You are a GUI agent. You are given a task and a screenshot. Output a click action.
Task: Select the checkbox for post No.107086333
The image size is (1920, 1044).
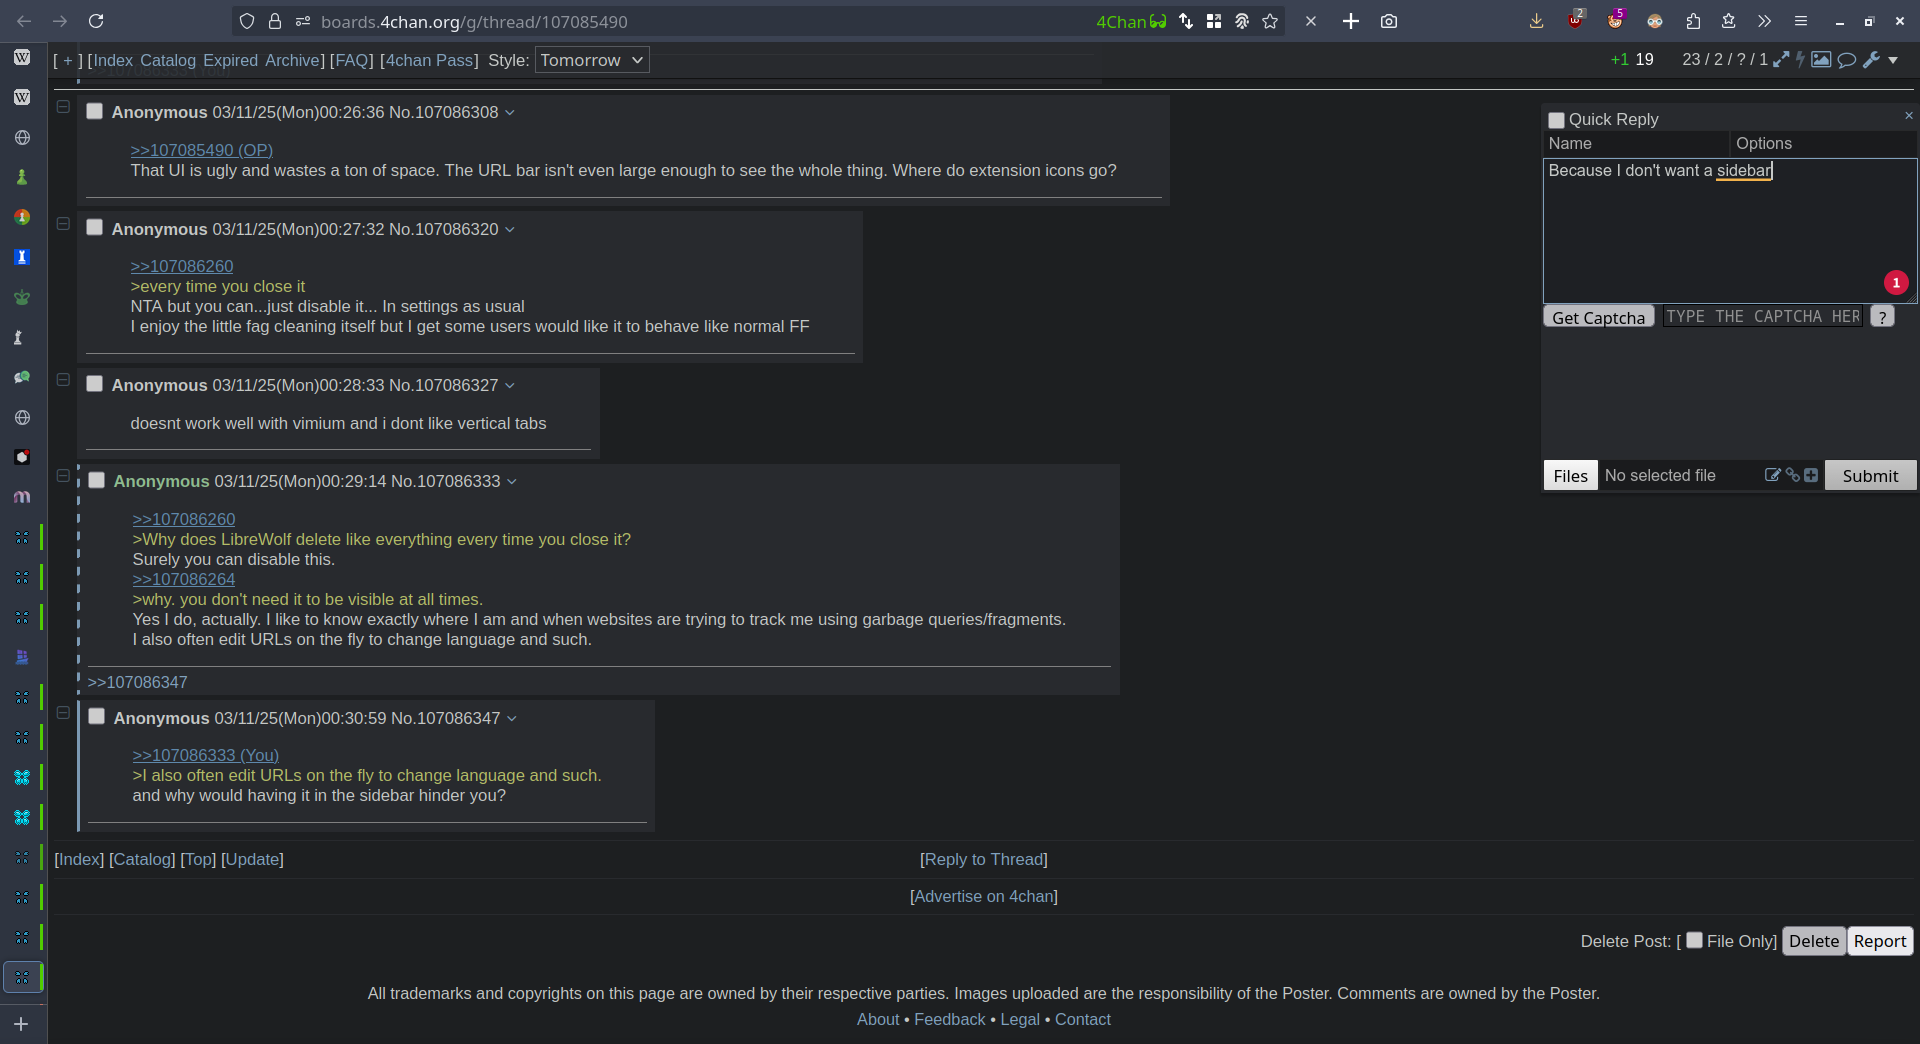[x=96, y=480]
